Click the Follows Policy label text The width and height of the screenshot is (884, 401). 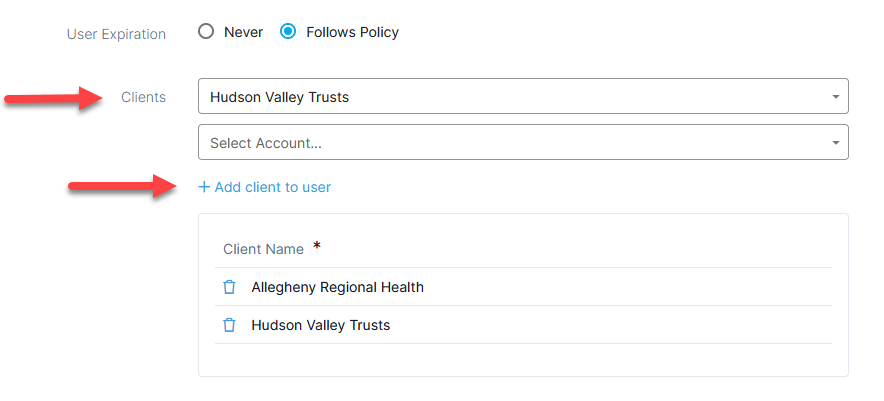(352, 32)
